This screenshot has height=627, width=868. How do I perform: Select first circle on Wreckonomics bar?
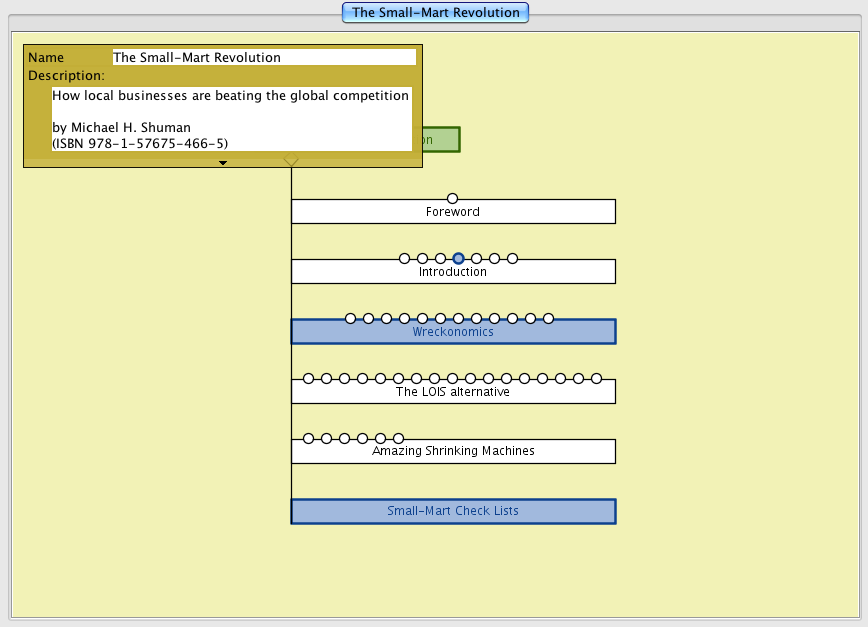pyautogui.click(x=350, y=319)
